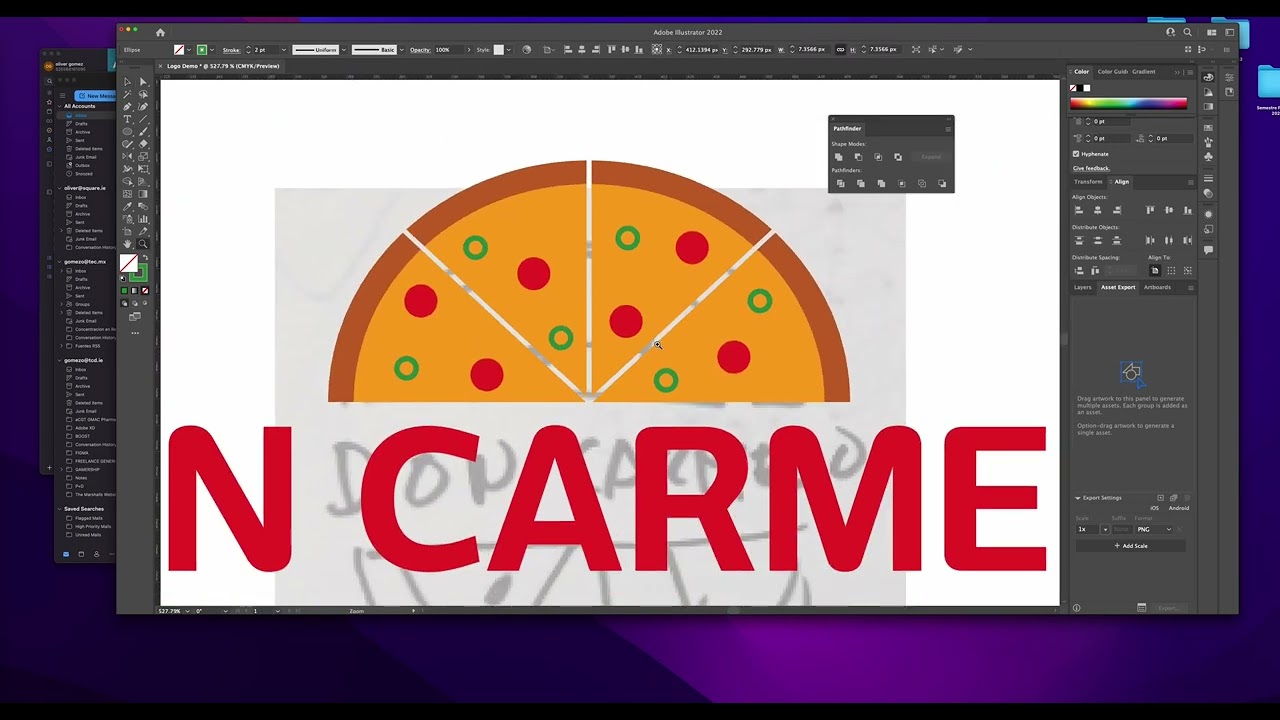The width and height of the screenshot is (1280, 720).
Task: Open the Style dropdown in control bar
Action: coord(509,49)
